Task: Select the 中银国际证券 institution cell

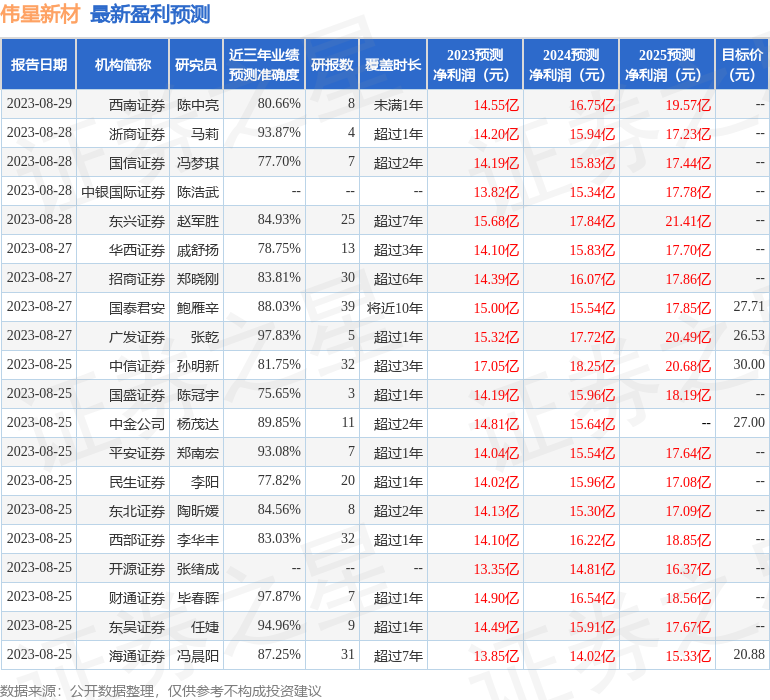Action: tap(123, 192)
